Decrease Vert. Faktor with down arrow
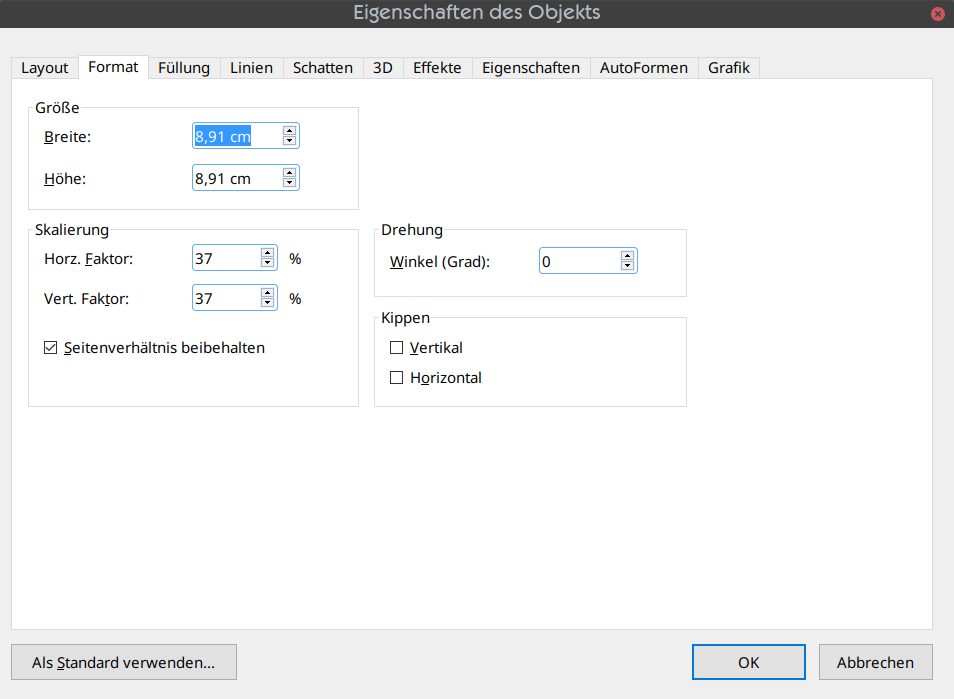 (x=268, y=302)
